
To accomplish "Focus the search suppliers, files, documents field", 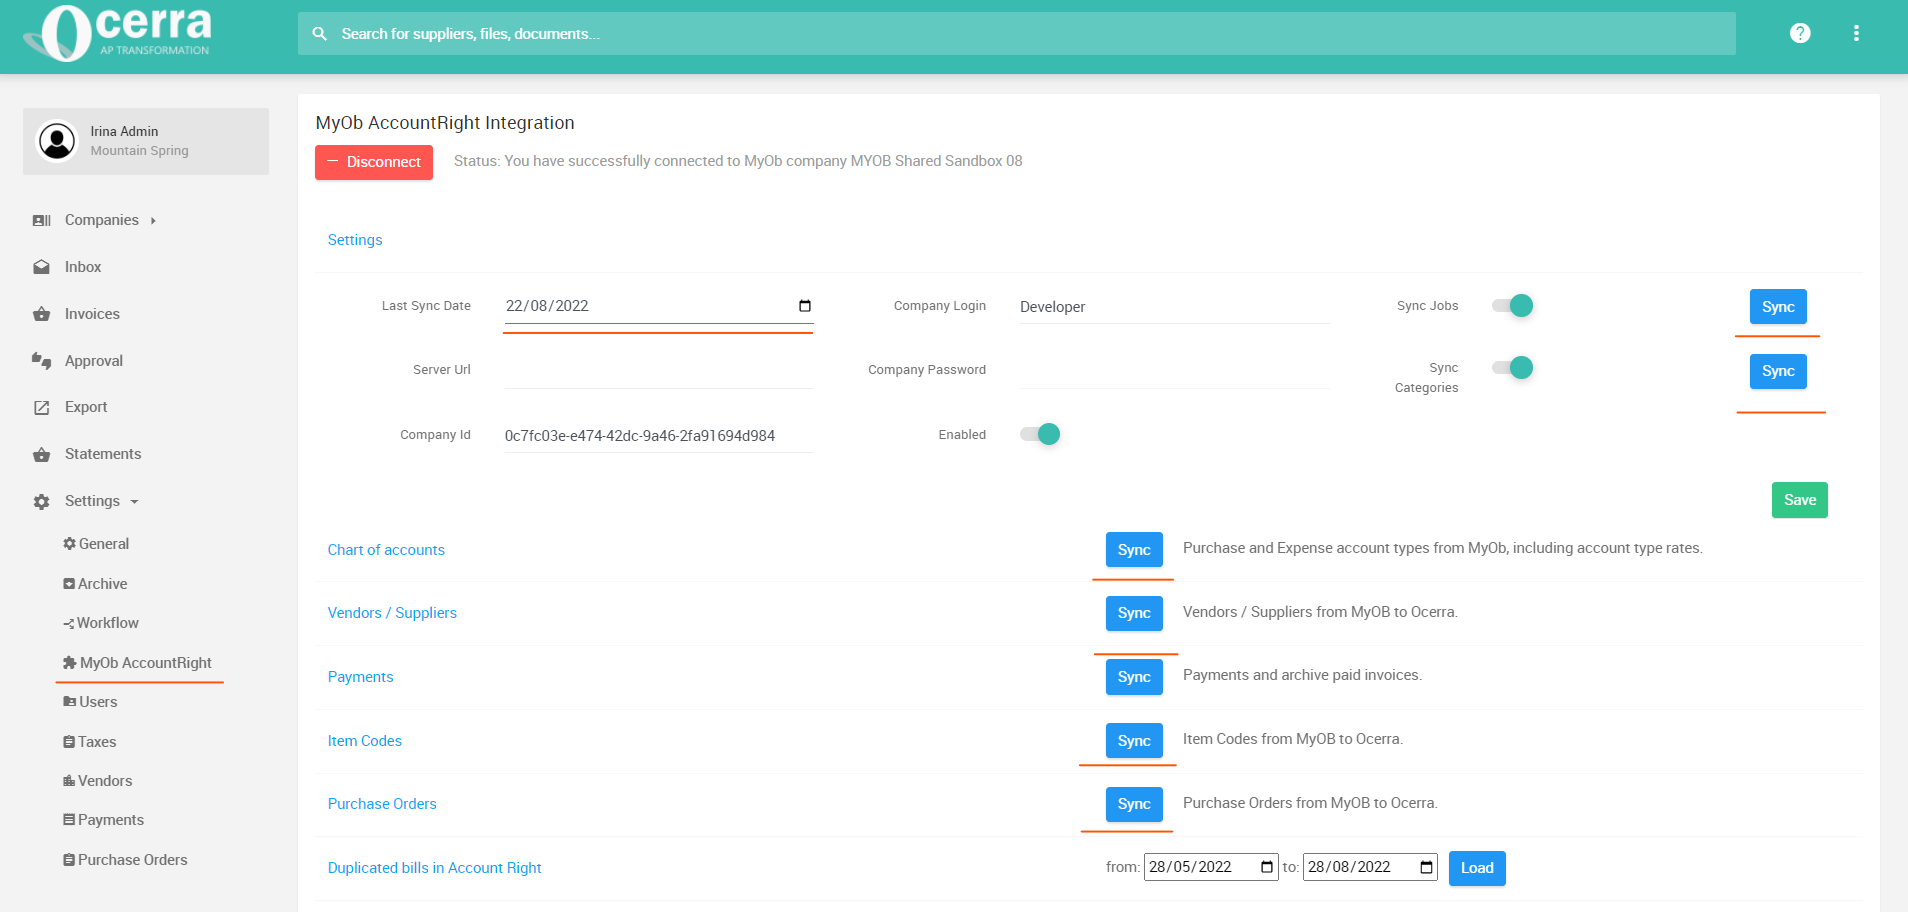I will 1017,34.
